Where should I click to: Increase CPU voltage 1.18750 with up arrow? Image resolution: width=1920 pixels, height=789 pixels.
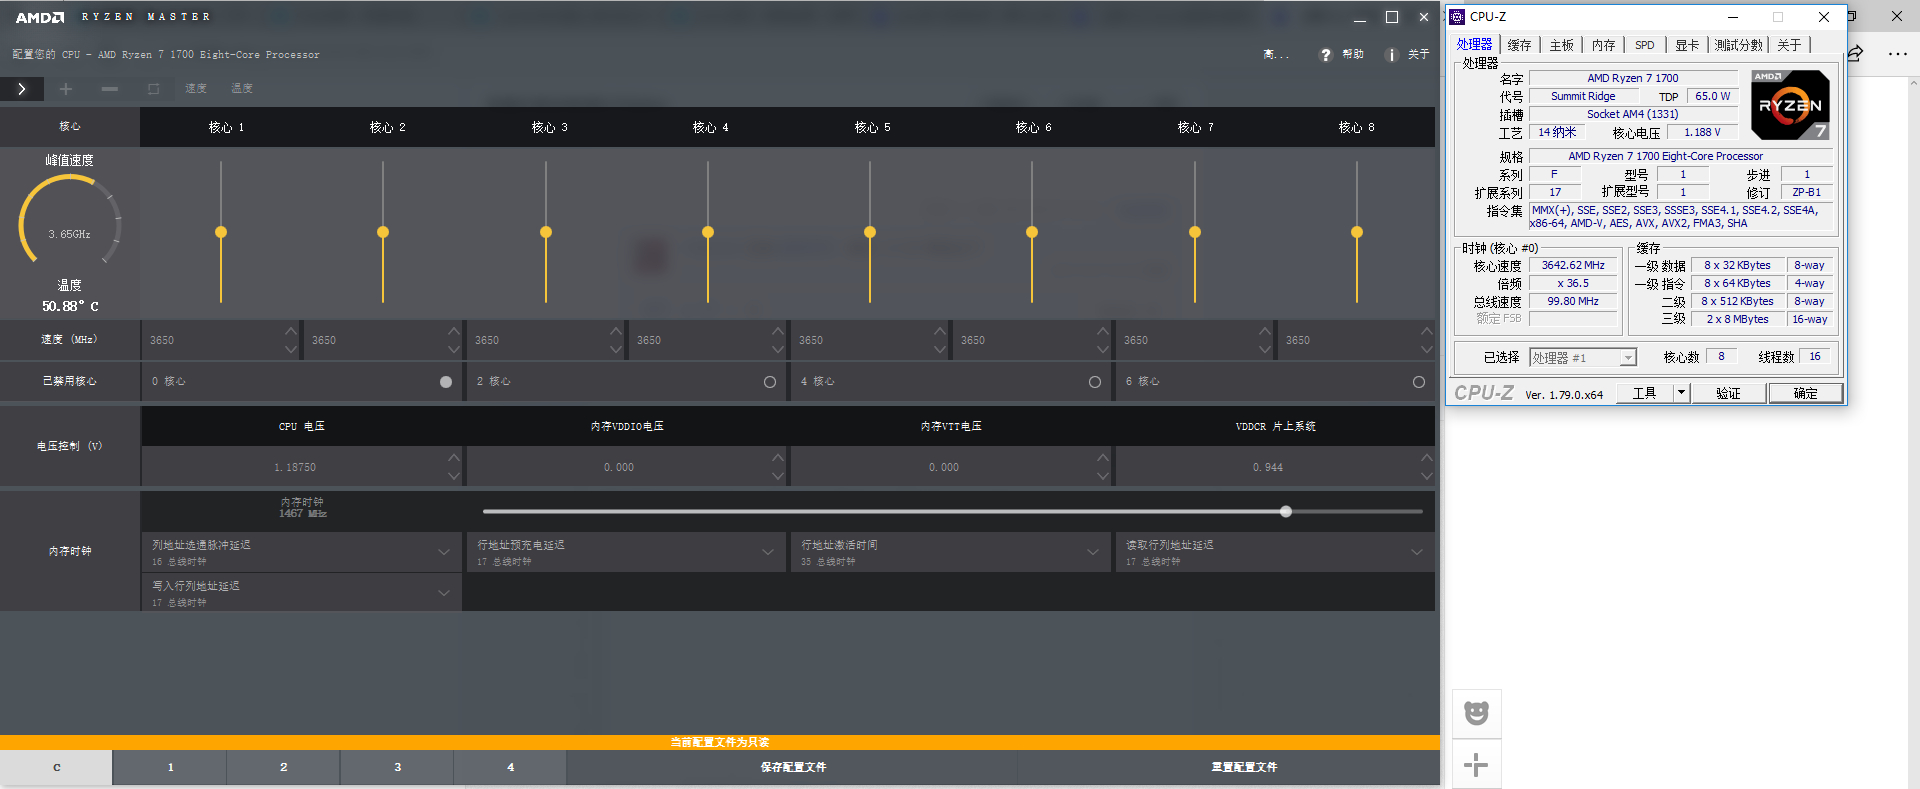pyautogui.click(x=454, y=458)
